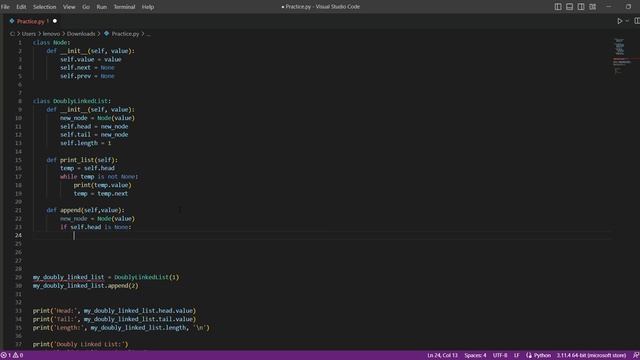Click 'class DoublyLinkedList:' on line 8

click(x=71, y=101)
